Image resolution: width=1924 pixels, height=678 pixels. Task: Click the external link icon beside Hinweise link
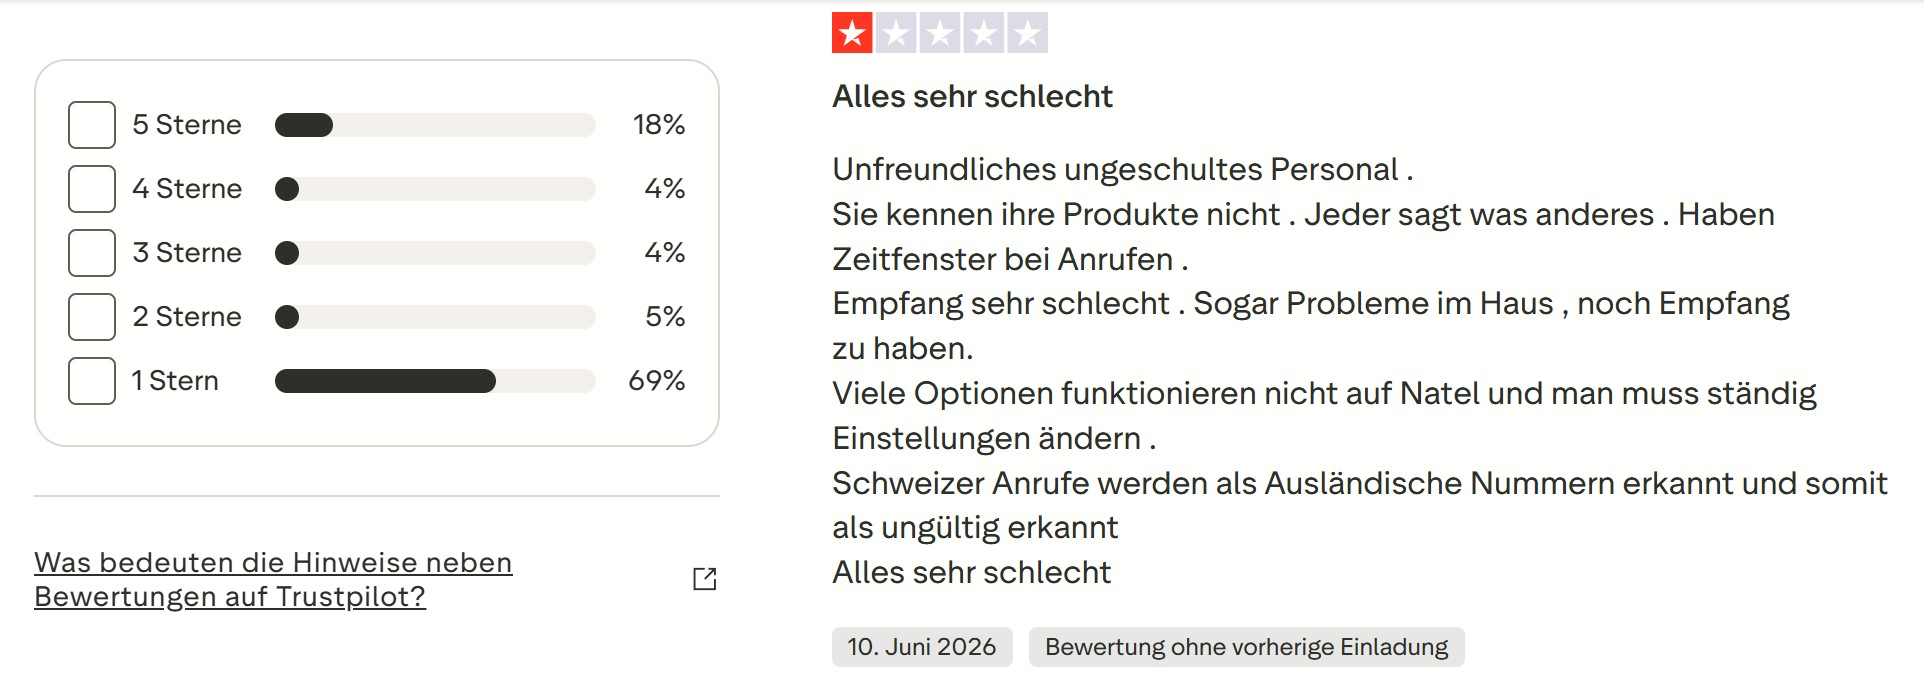[705, 579]
